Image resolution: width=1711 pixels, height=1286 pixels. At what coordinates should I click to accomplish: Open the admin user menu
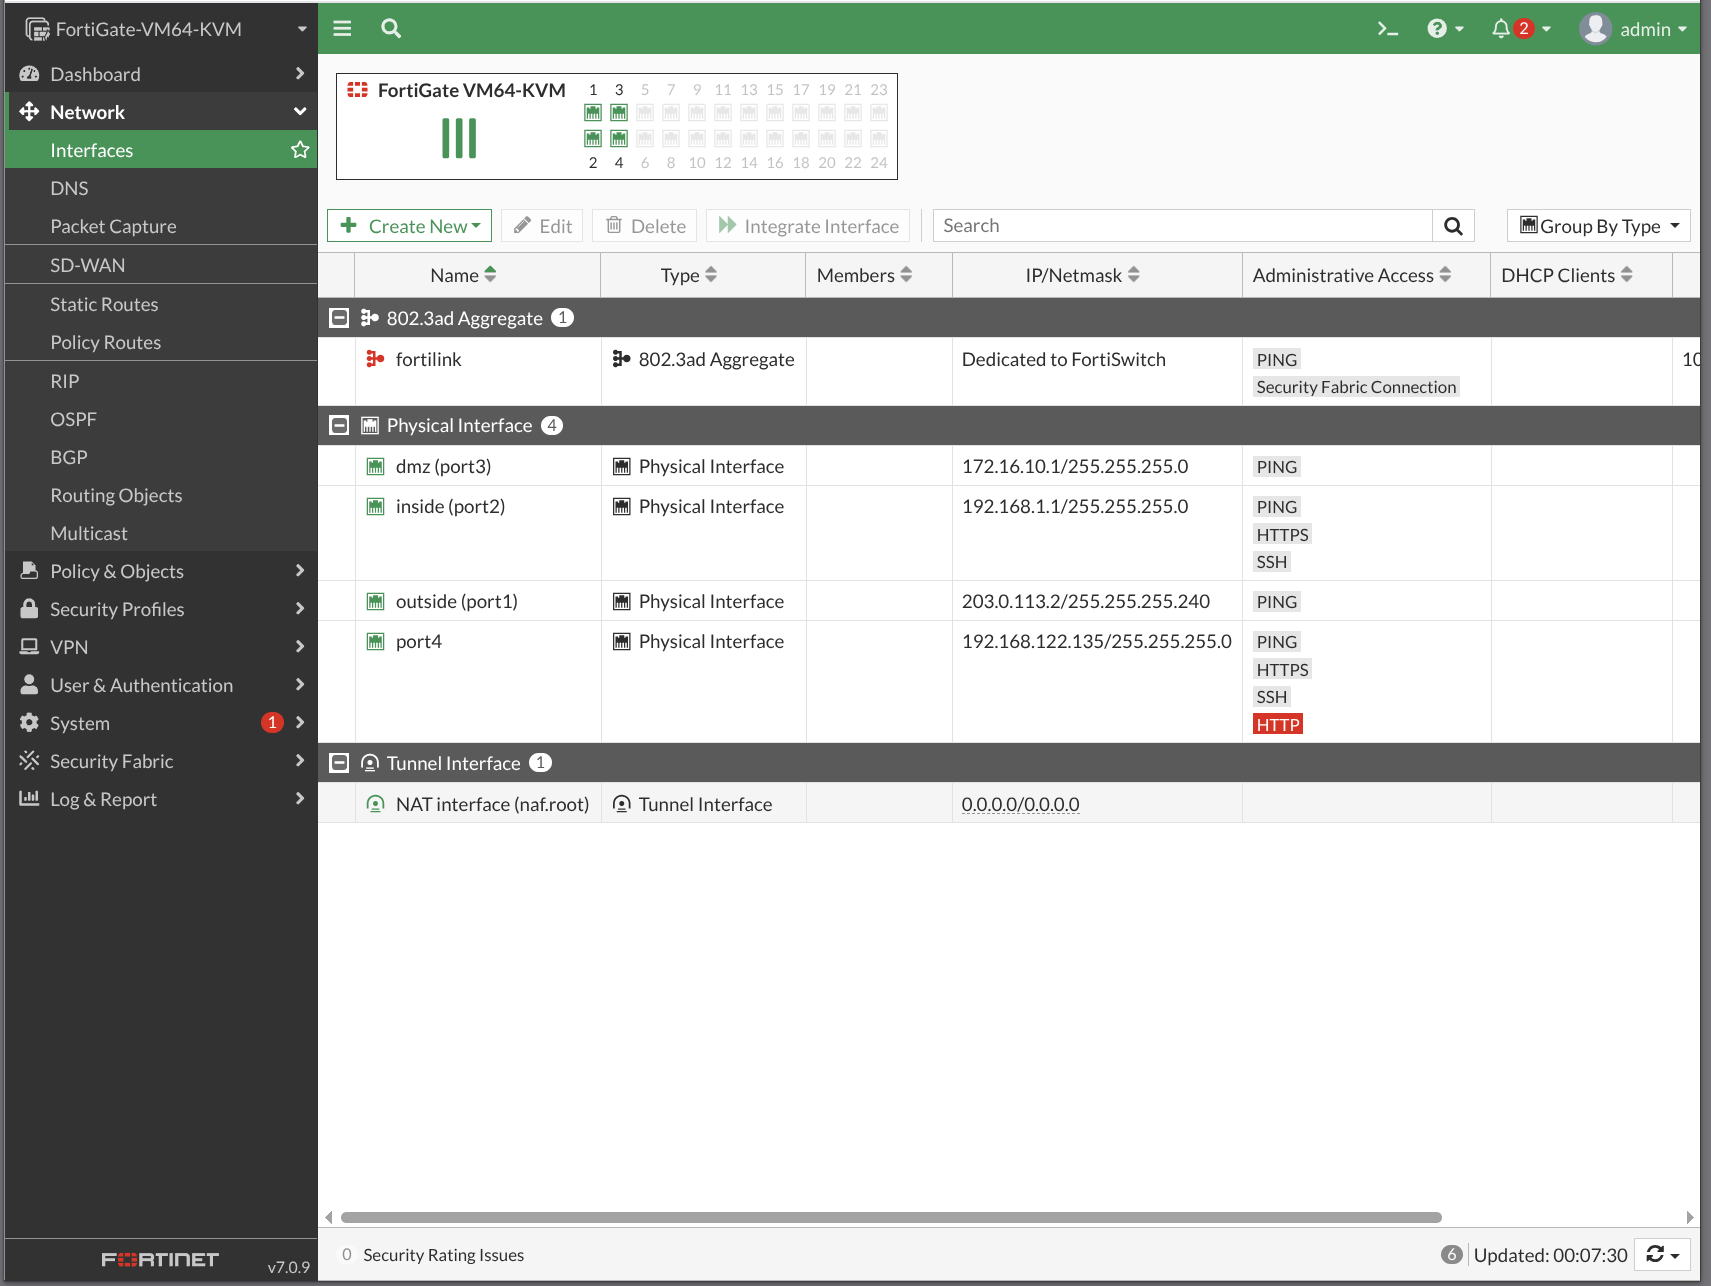tap(1633, 29)
